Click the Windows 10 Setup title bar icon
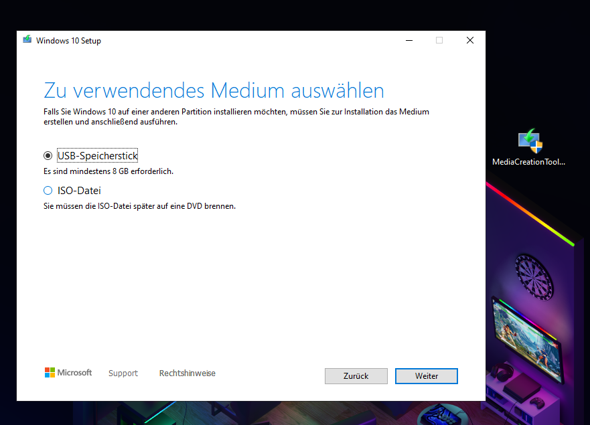This screenshot has width=590, height=425. click(27, 40)
